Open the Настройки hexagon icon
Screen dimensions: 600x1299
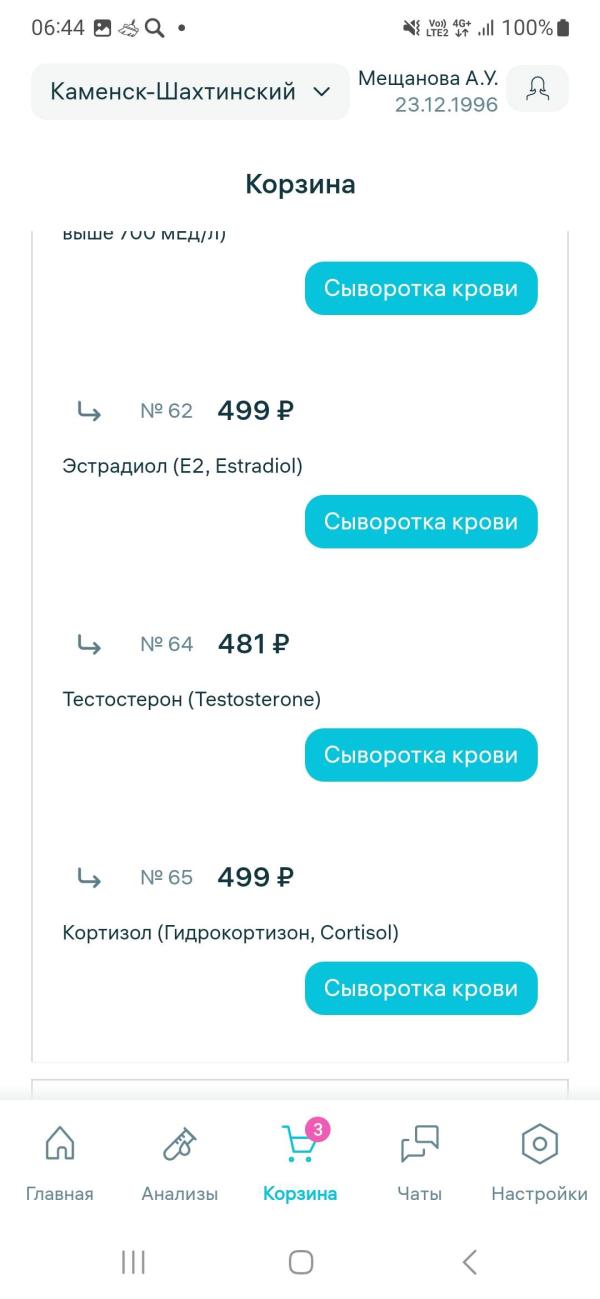click(x=539, y=1144)
